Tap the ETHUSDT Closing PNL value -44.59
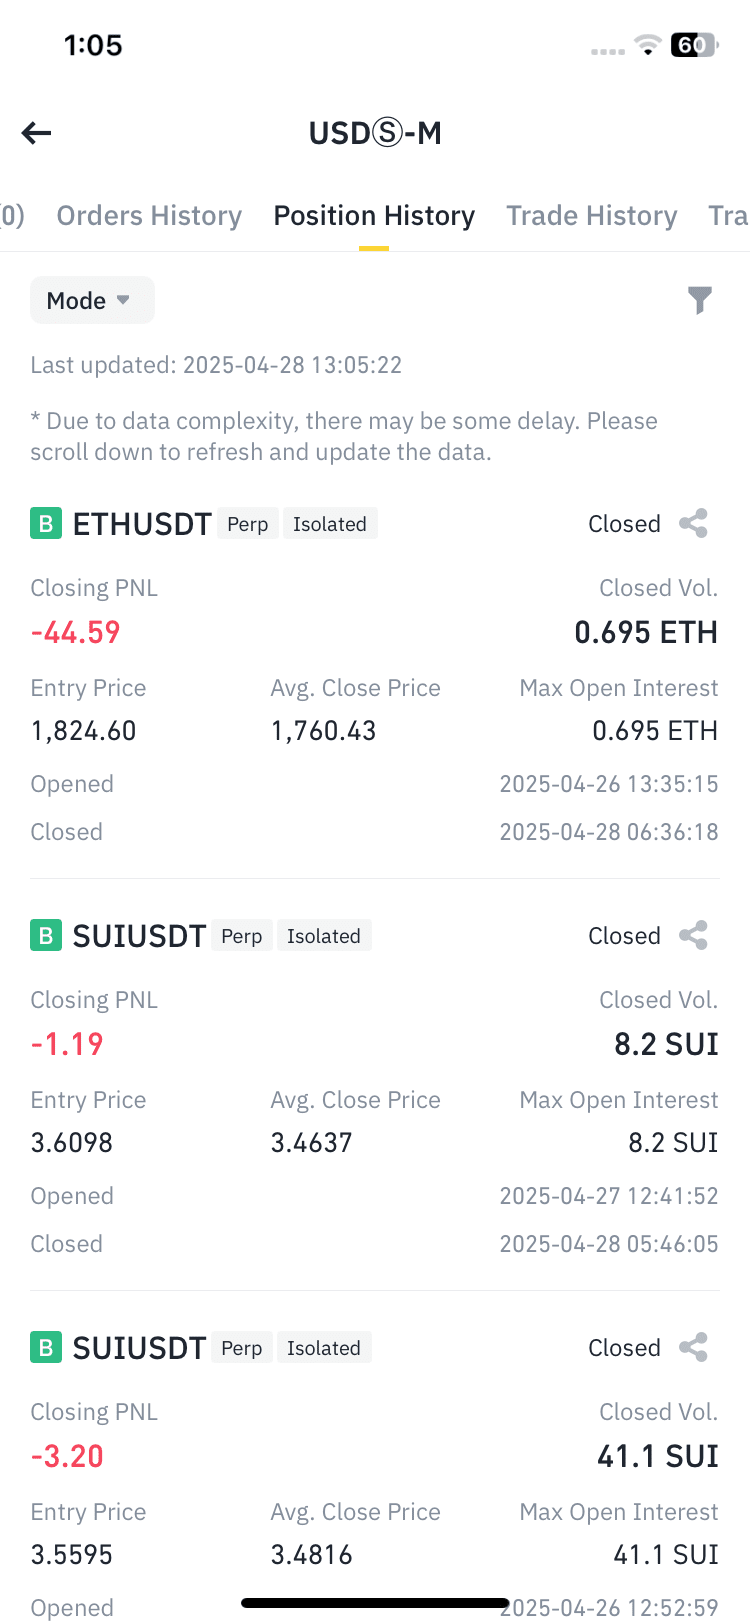 pyautogui.click(x=75, y=632)
